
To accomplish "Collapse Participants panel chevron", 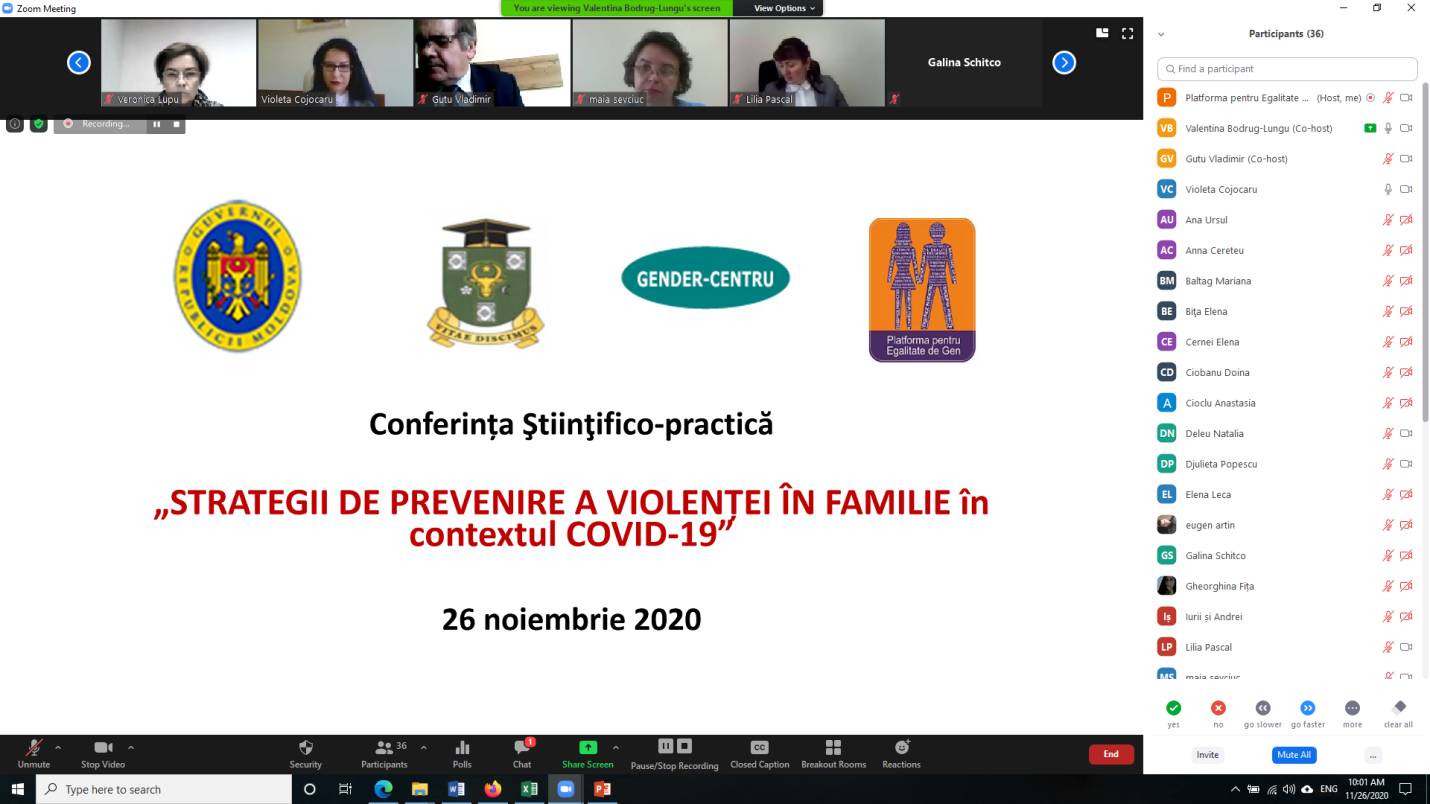I will pos(1161,34).
